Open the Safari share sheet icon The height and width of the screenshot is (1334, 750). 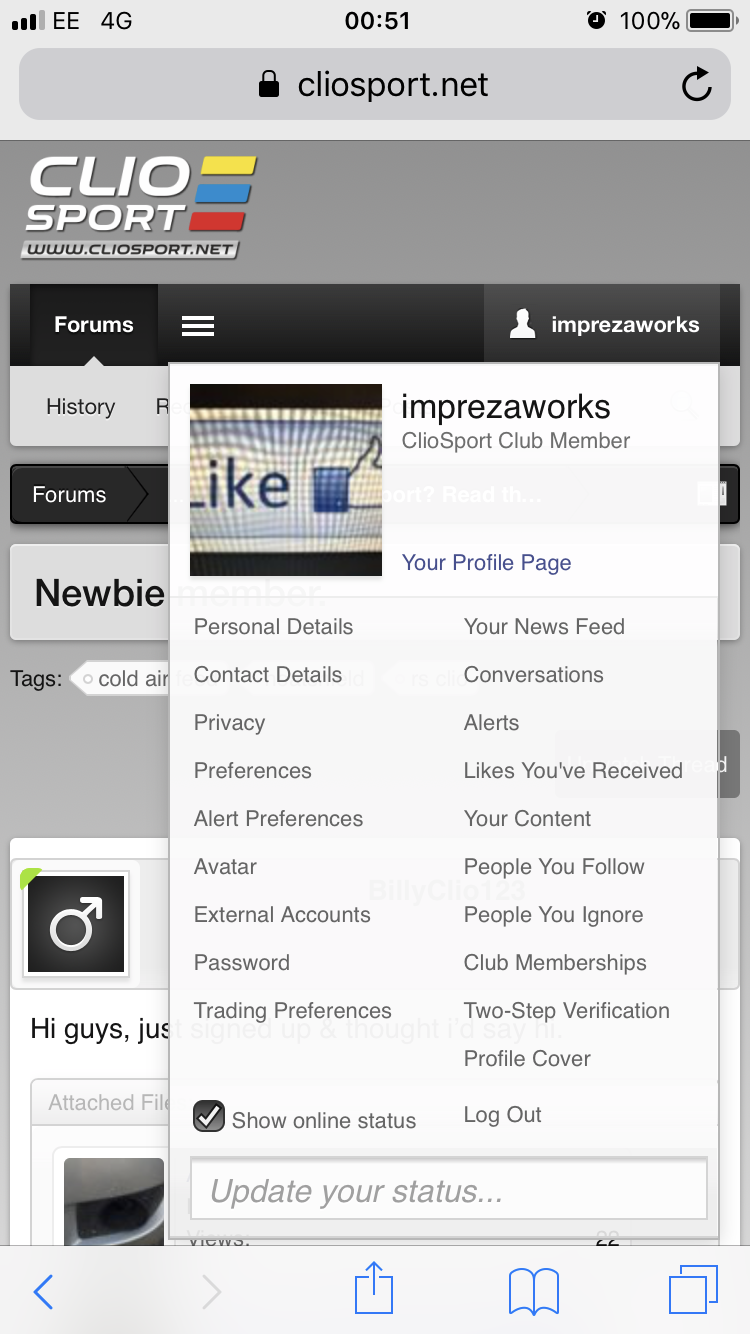[374, 1290]
